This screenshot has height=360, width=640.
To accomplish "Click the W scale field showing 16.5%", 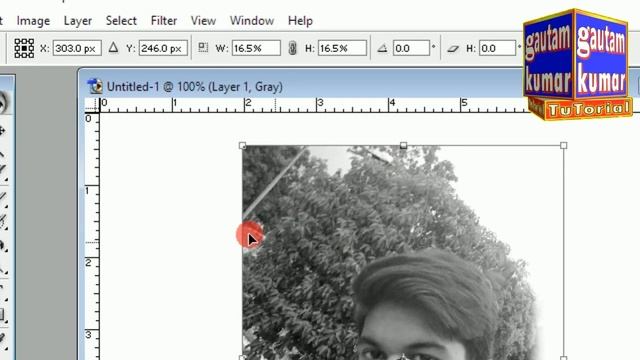I will (256, 48).
